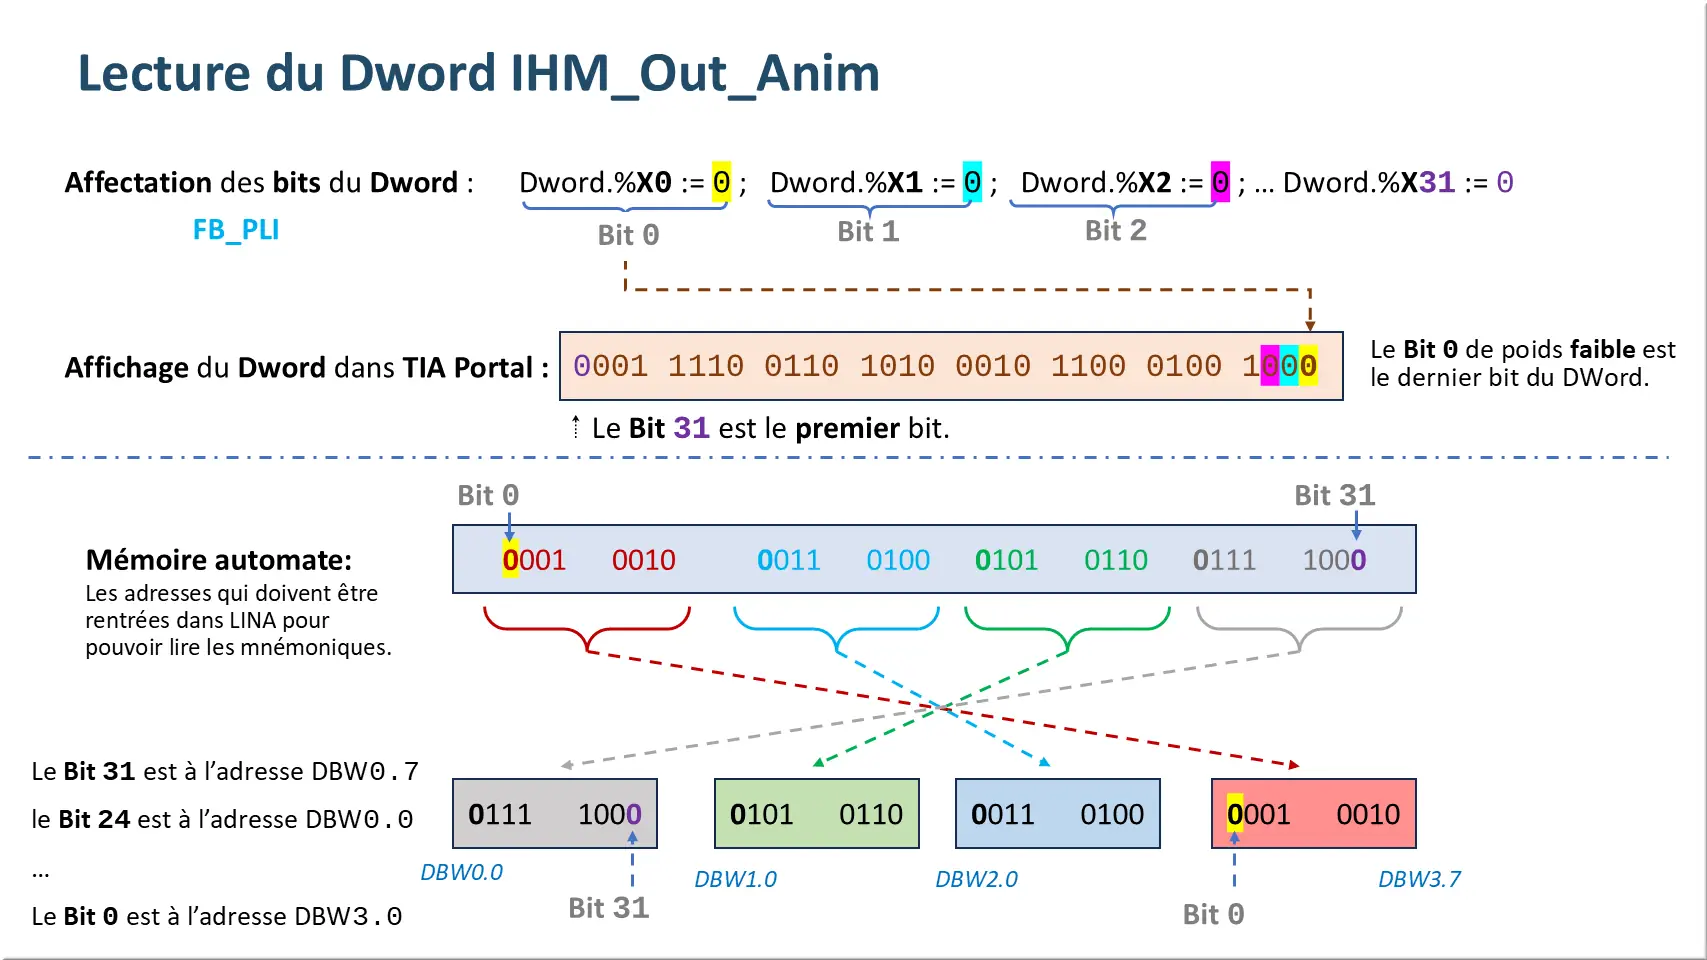The width and height of the screenshot is (1707, 960).
Task: Select the cyan highlighted 0 after Dword.%X1
Action: 972,183
